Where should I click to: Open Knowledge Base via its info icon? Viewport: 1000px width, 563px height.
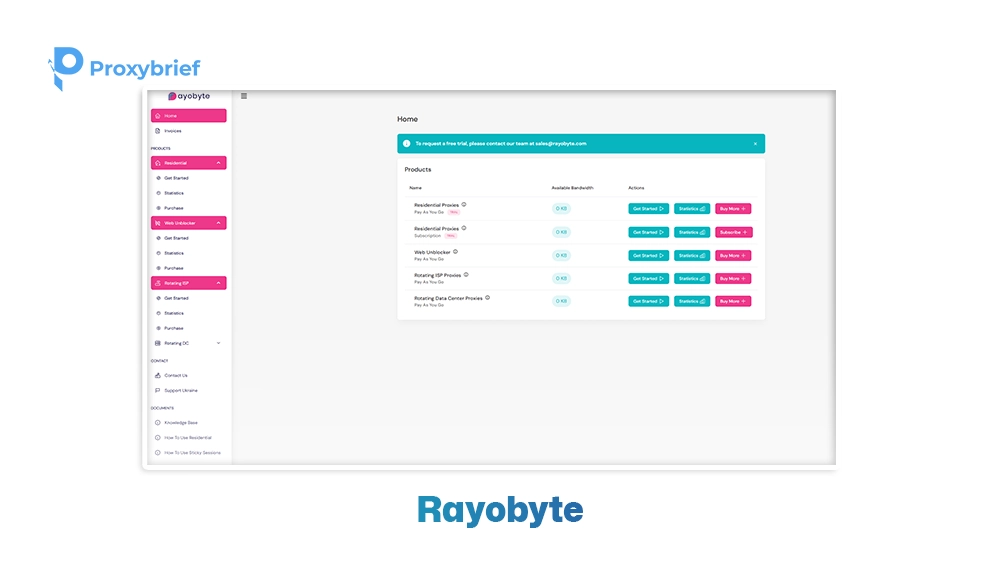pos(158,423)
